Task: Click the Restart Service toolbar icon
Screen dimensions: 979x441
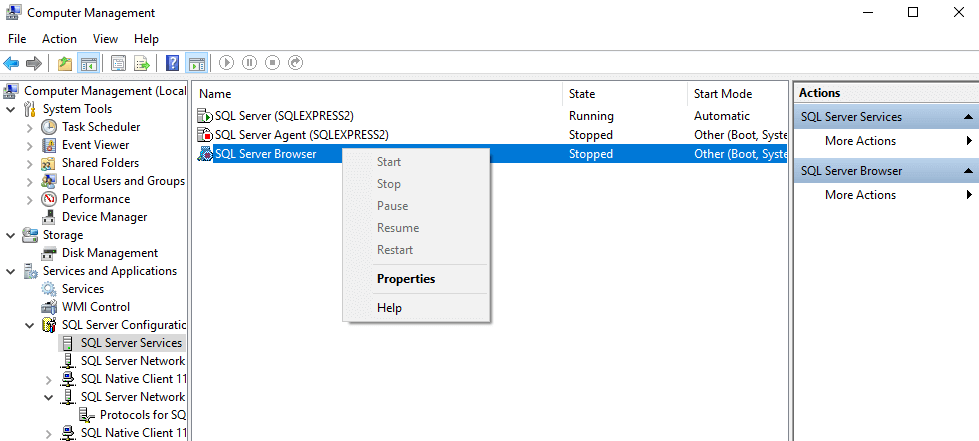Action: (295, 63)
